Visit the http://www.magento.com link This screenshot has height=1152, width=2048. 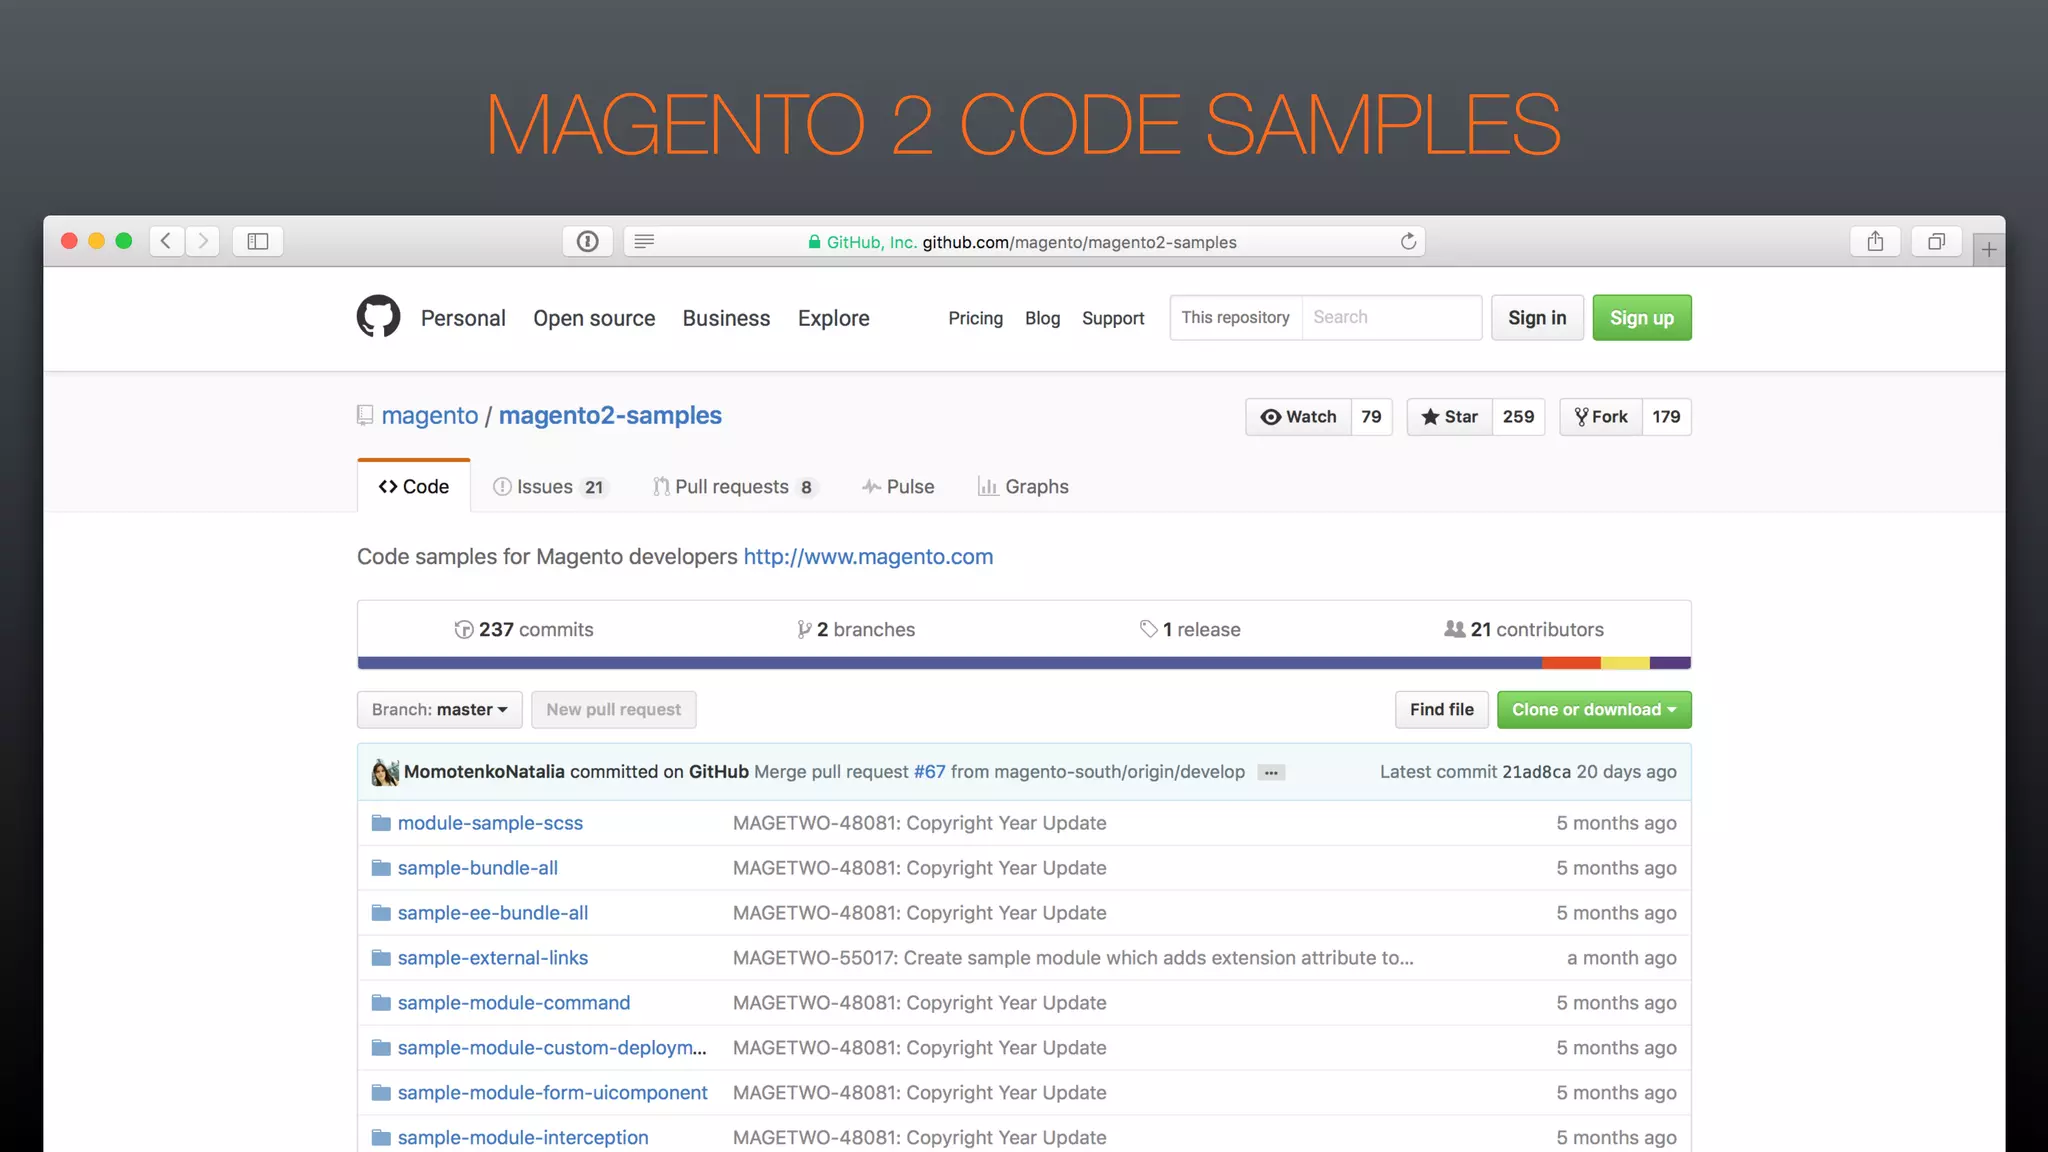tap(868, 557)
